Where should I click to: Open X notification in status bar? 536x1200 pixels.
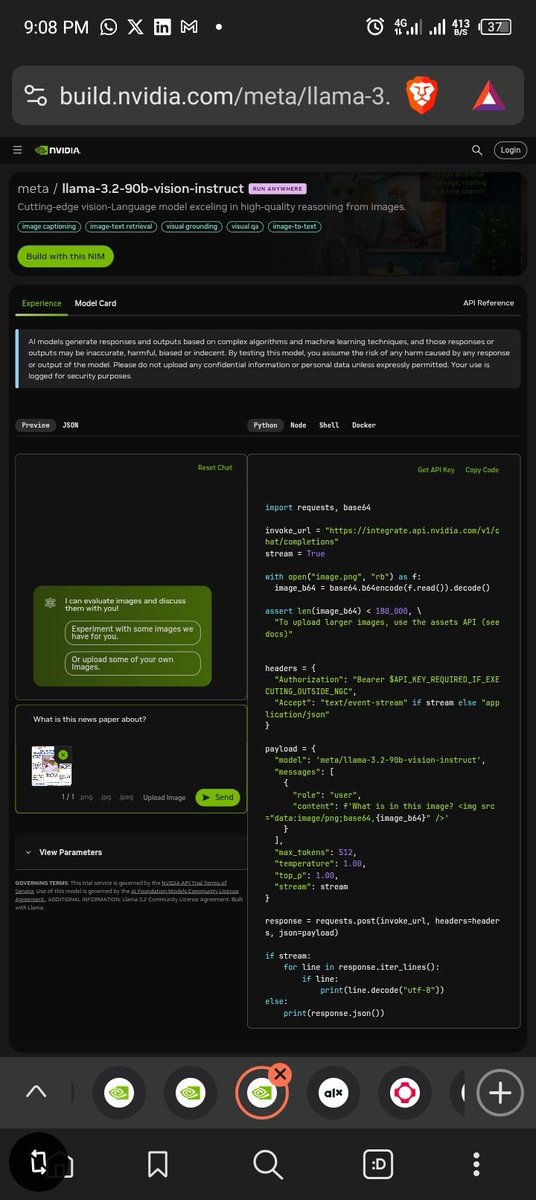click(x=135, y=27)
